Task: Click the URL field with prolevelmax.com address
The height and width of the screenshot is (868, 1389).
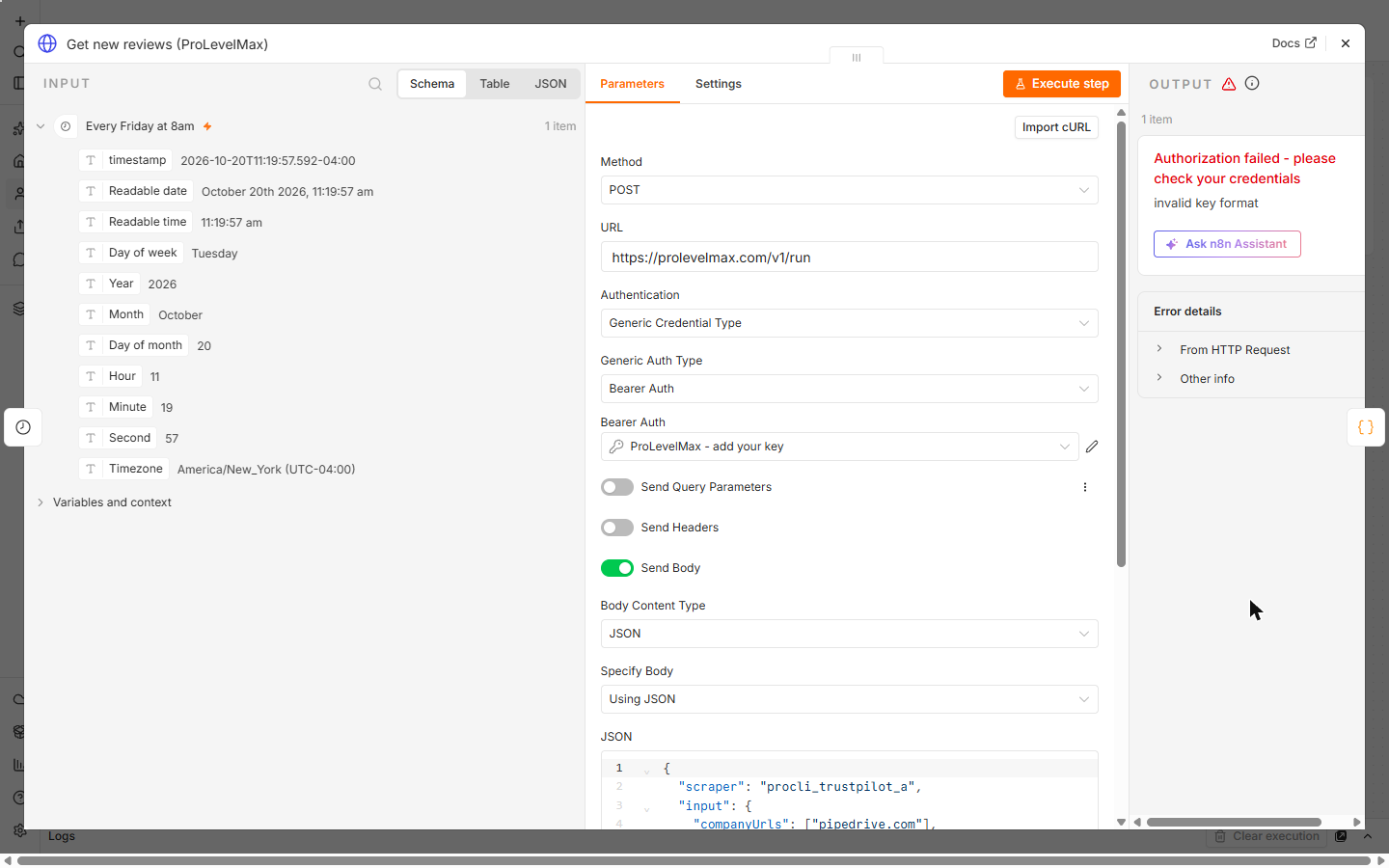Action: point(849,257)
